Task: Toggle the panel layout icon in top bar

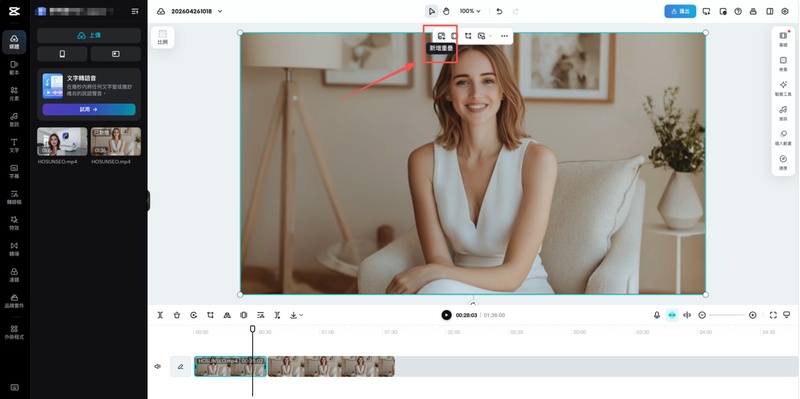Action: click(769, 11)
